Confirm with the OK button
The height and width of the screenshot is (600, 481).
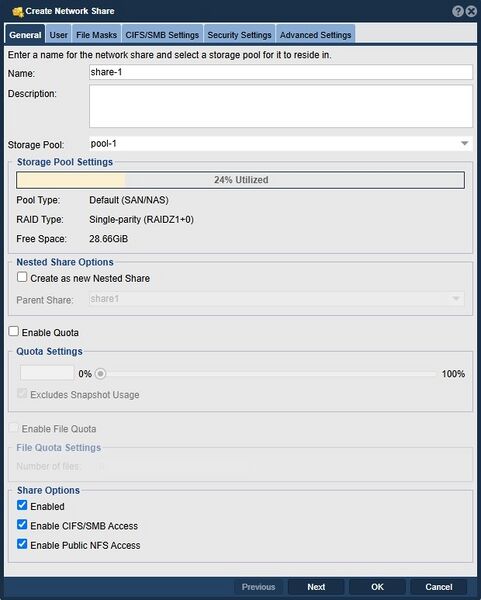(377, 587)
